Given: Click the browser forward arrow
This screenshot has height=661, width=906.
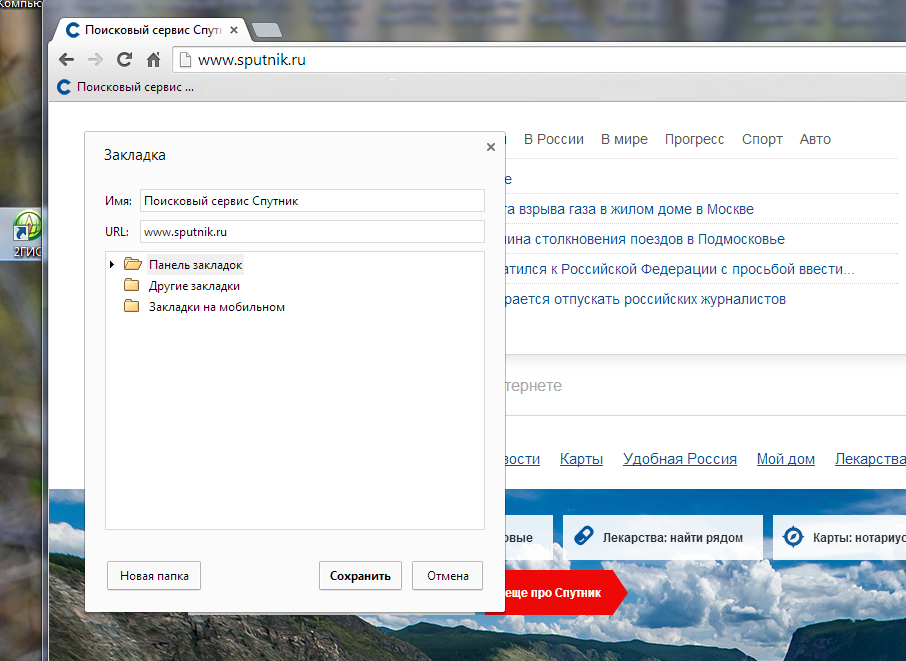Looking at the screenshot, I should point(95,60).
